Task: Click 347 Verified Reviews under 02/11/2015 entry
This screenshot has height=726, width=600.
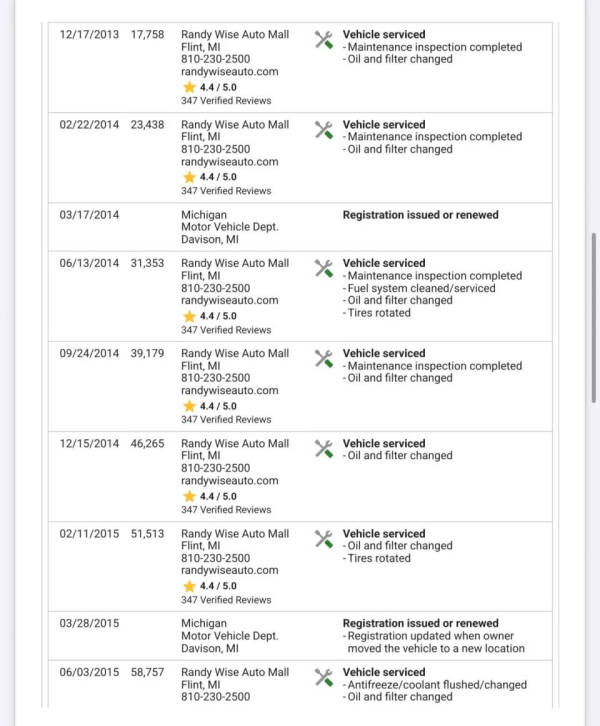Action: 226,600
